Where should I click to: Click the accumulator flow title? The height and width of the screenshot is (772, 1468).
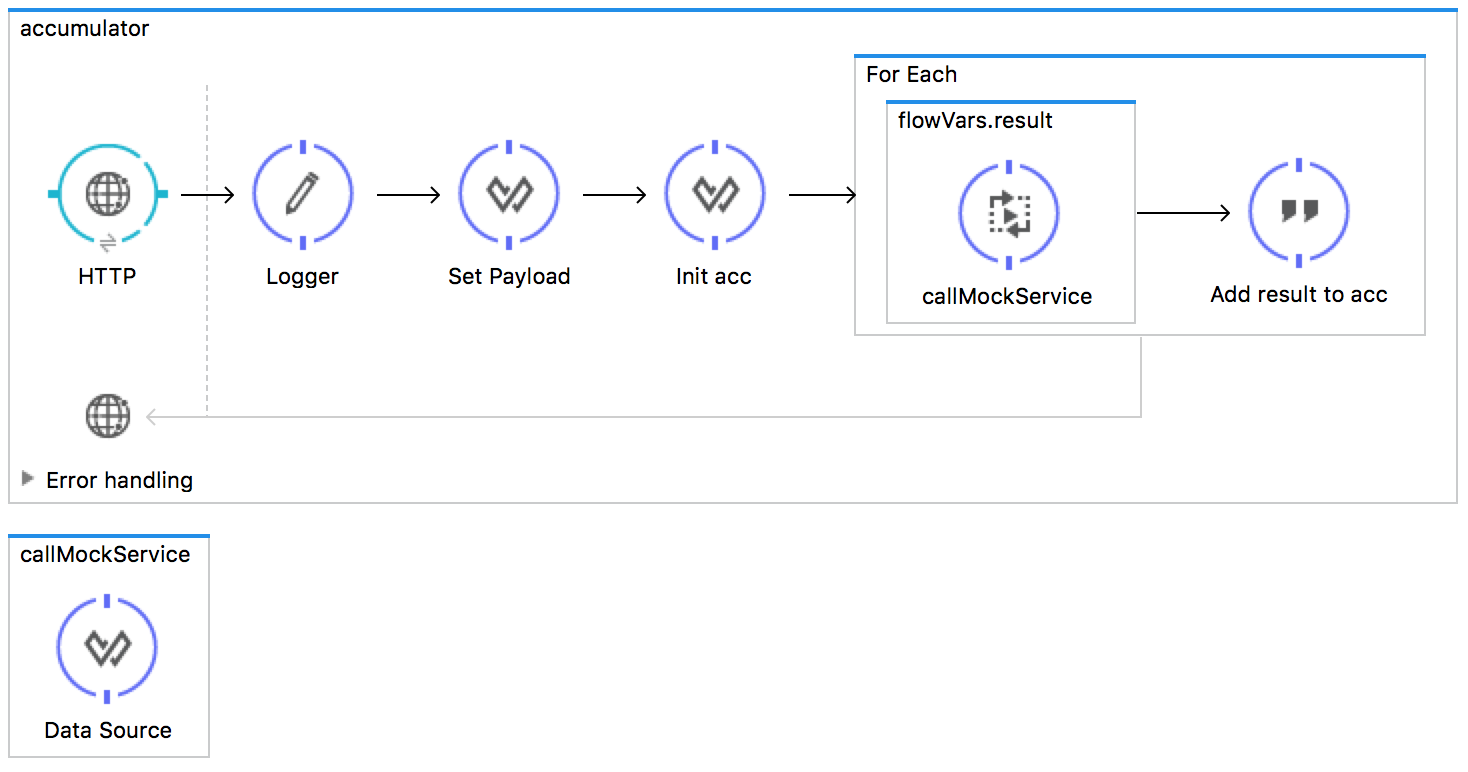tap(85, 28)
